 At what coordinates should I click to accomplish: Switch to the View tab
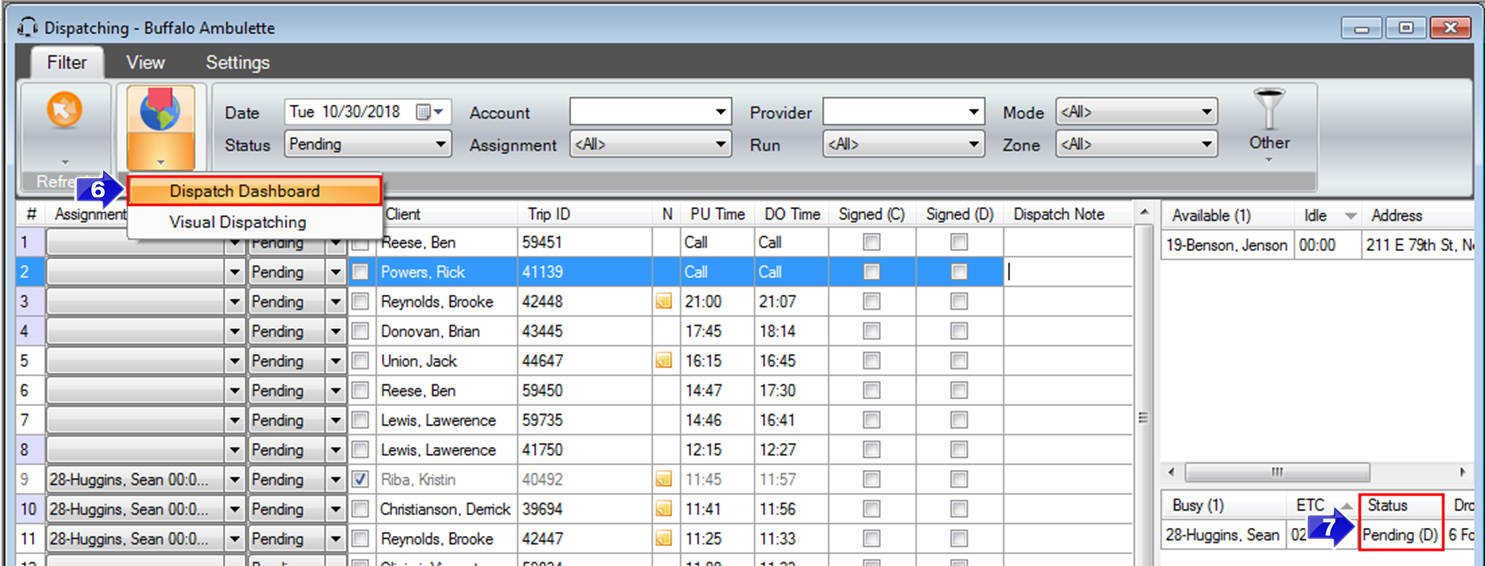click(x=145, y=62)
